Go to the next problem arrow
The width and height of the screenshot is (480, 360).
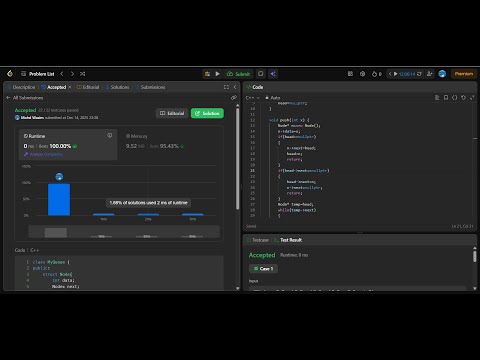tap(72, 74)
